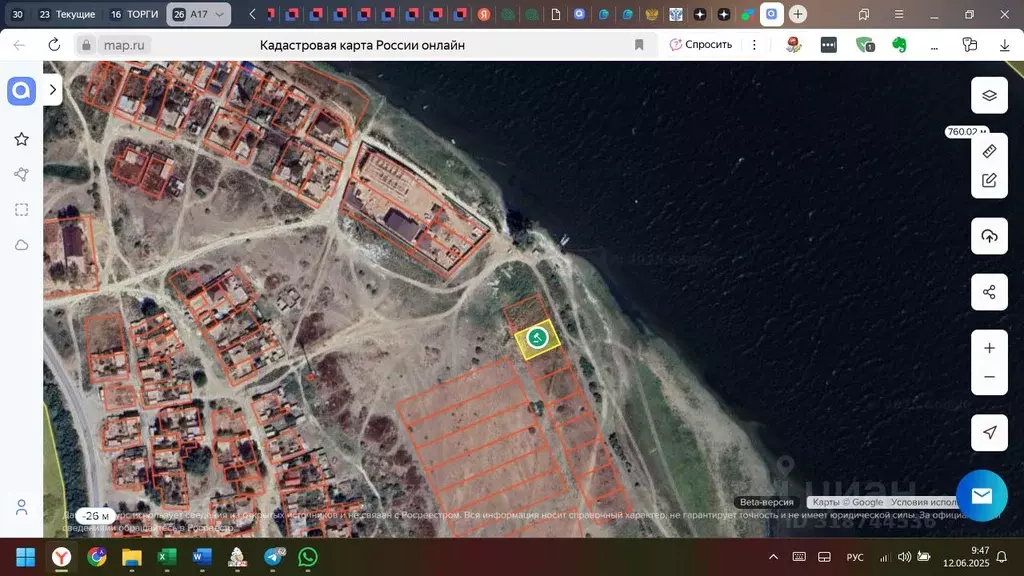Select the polygon drawing tool in the sidebar
The height and width of the screenshot is (576, 1024).
[22, 174]
